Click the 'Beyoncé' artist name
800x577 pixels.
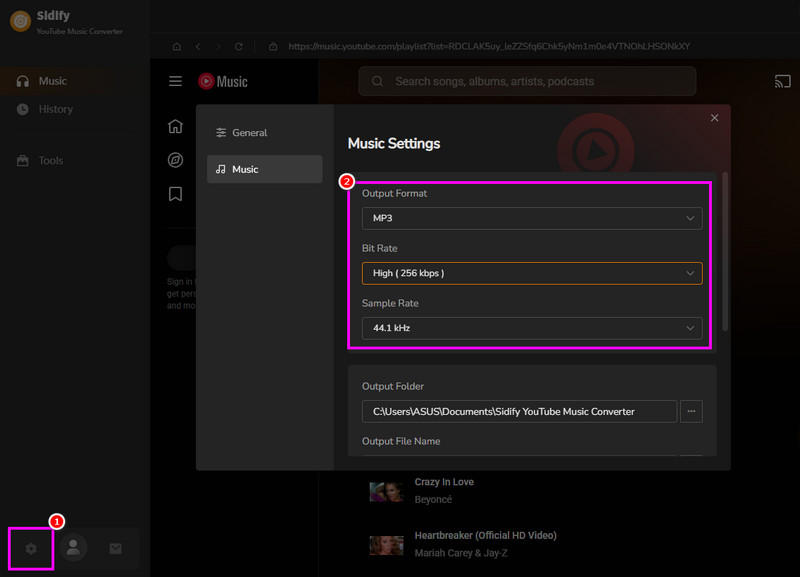coord(433,499)
